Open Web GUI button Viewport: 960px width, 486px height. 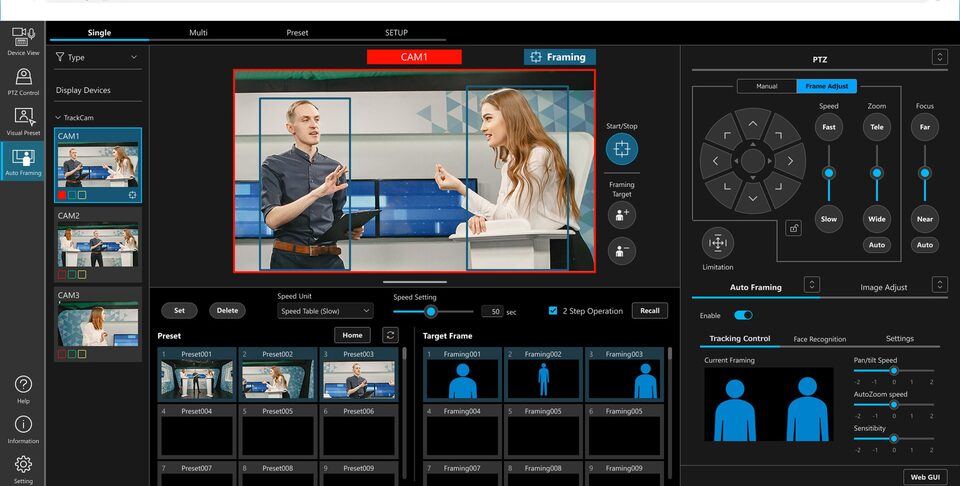coord(925,477)
